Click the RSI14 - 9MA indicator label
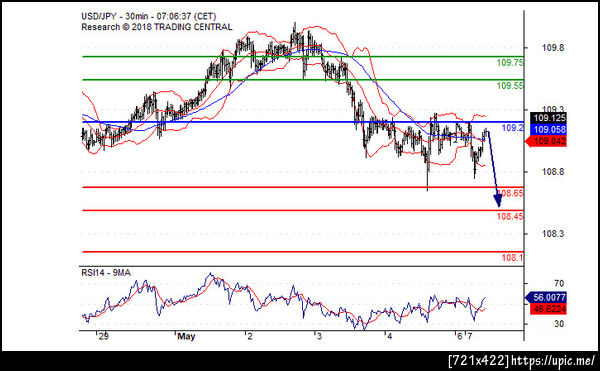This screenshot has width=600, height=371. pos(106,273)
